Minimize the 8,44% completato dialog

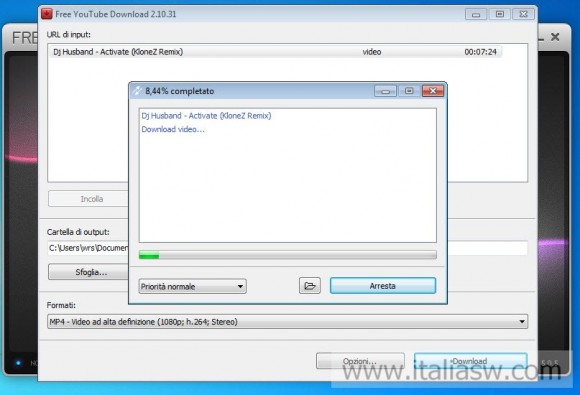tap(385, 91)
